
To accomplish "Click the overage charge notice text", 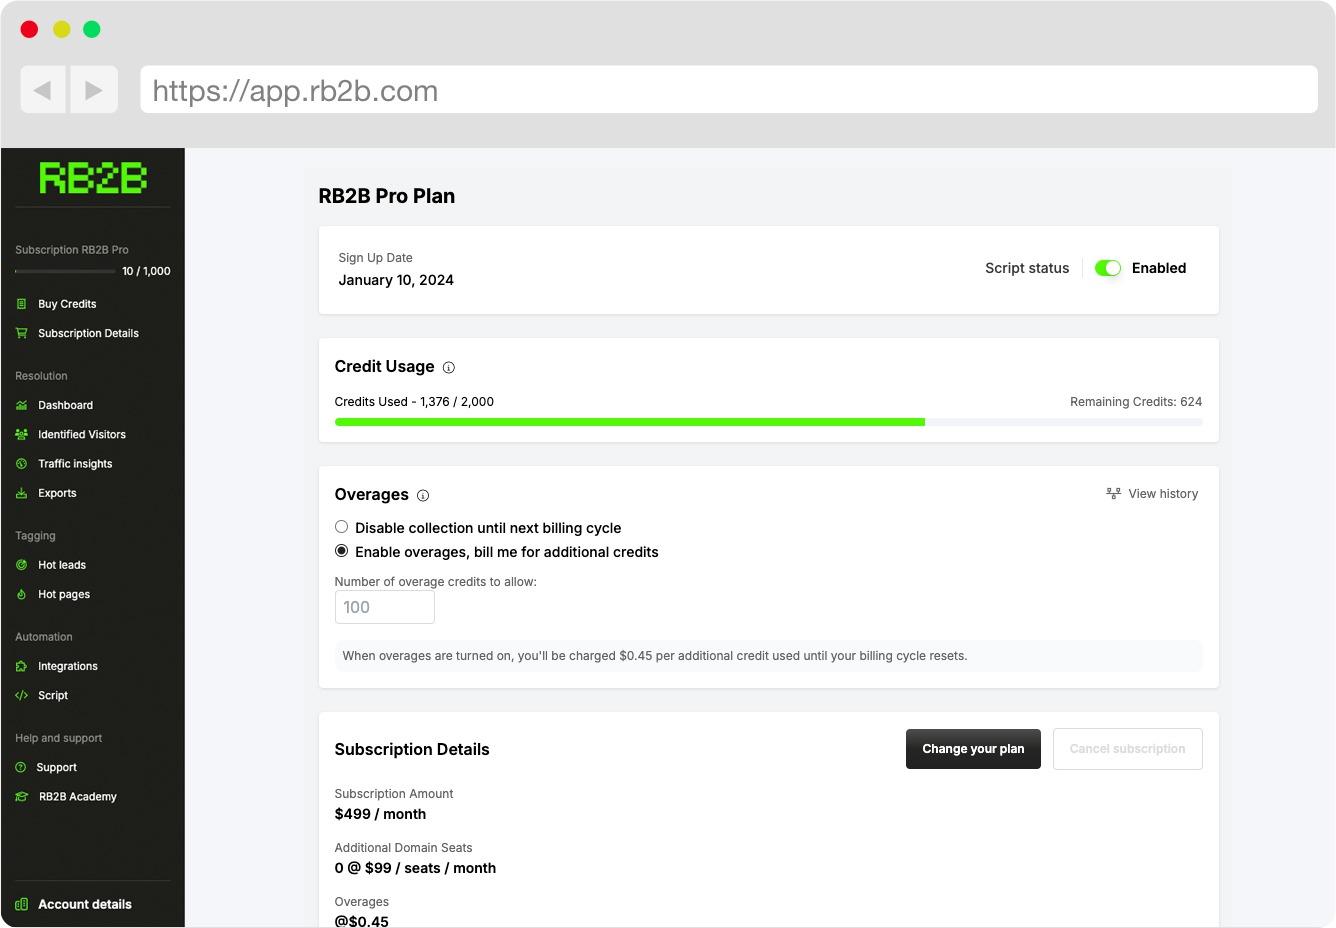I will pyautogui.click(x=655, y=656).
